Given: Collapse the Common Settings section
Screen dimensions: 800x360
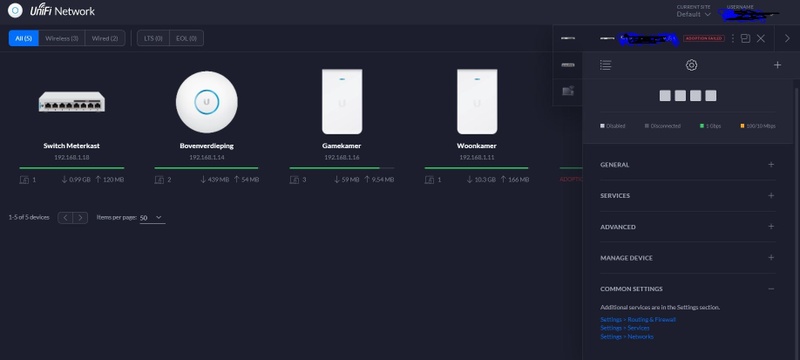Looking at the screenshot, I should click(688, 289).
